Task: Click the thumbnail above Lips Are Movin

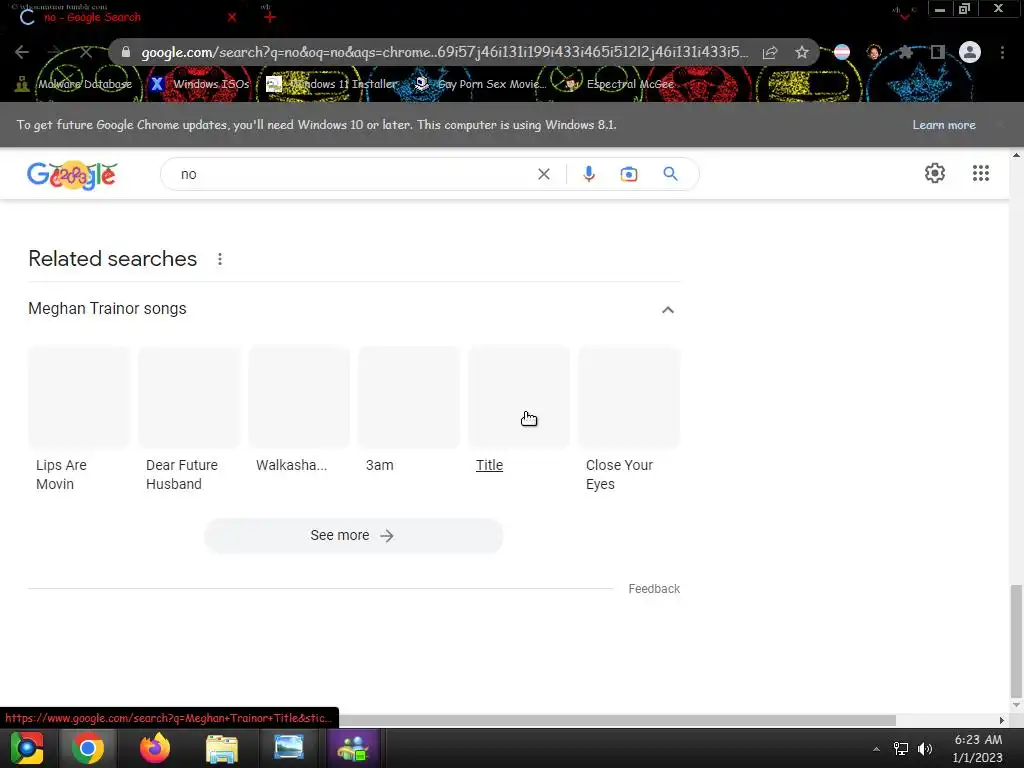Action: tap(79, 396)
